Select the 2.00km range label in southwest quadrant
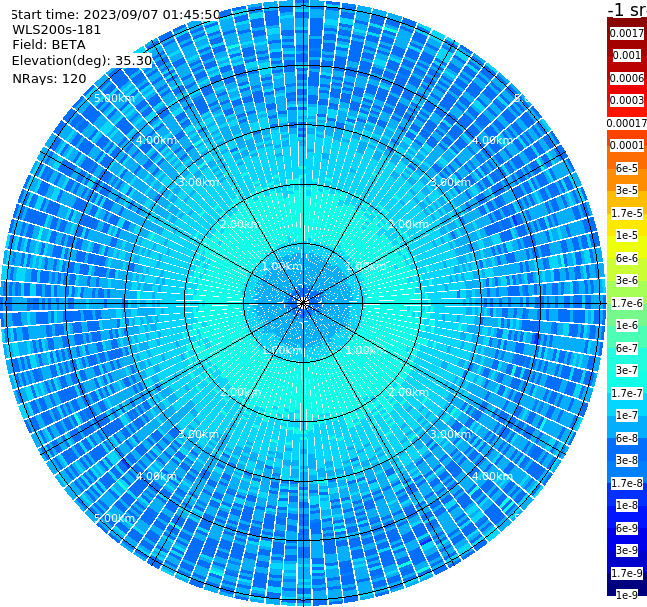Screen dimensions: 647x607 pos(241,392)
